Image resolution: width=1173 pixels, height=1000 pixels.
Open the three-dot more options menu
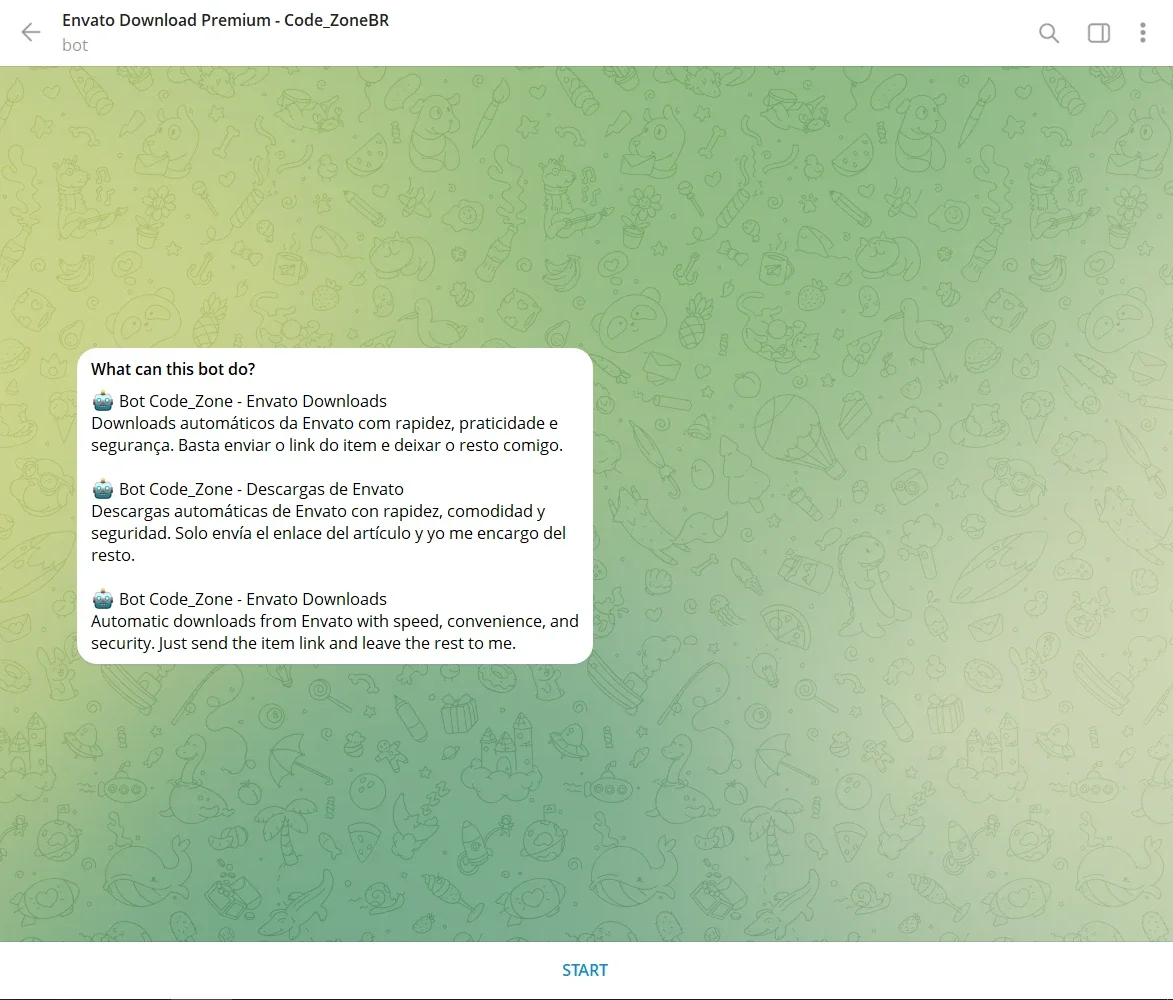click(1142, 33)
